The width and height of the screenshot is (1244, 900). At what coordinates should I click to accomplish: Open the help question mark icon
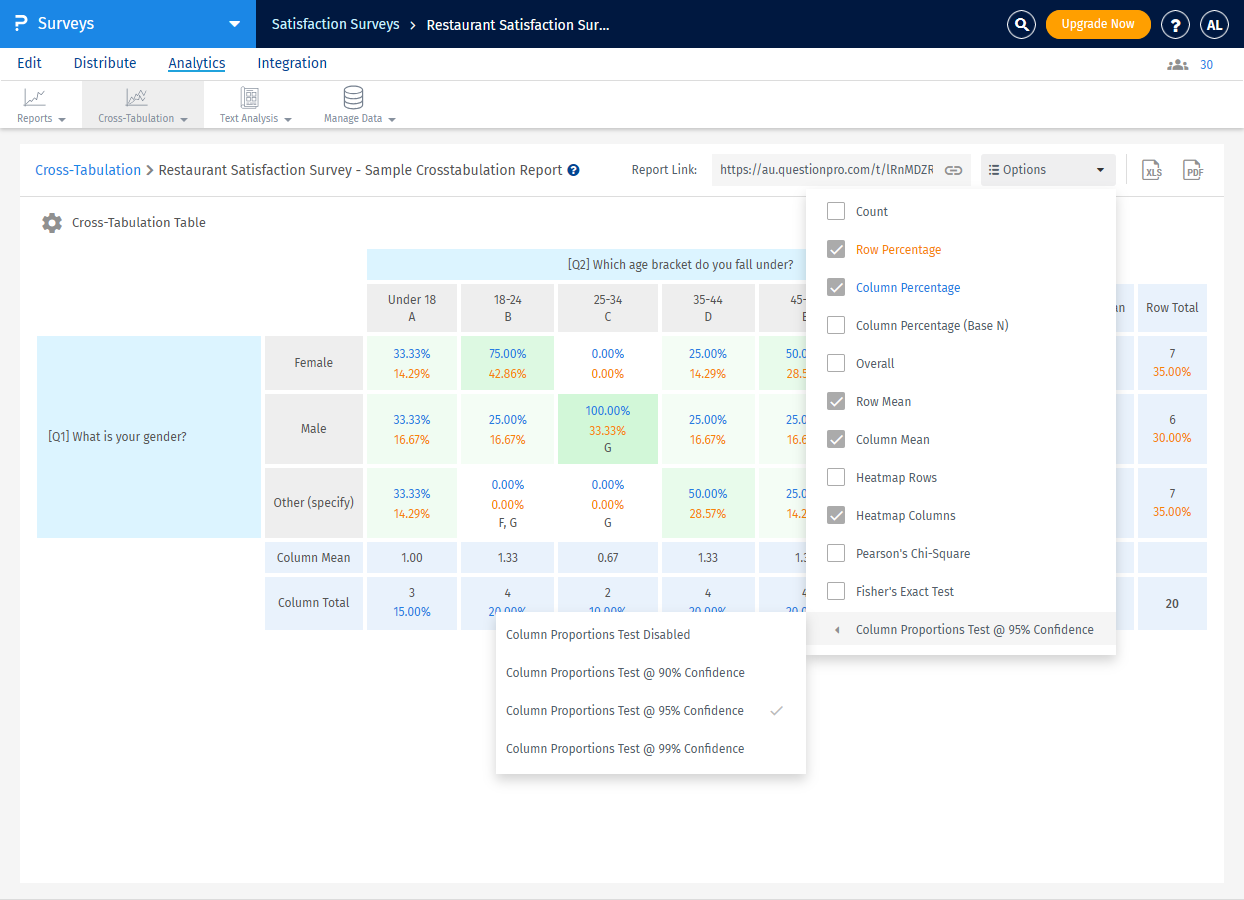point(1175,24)
